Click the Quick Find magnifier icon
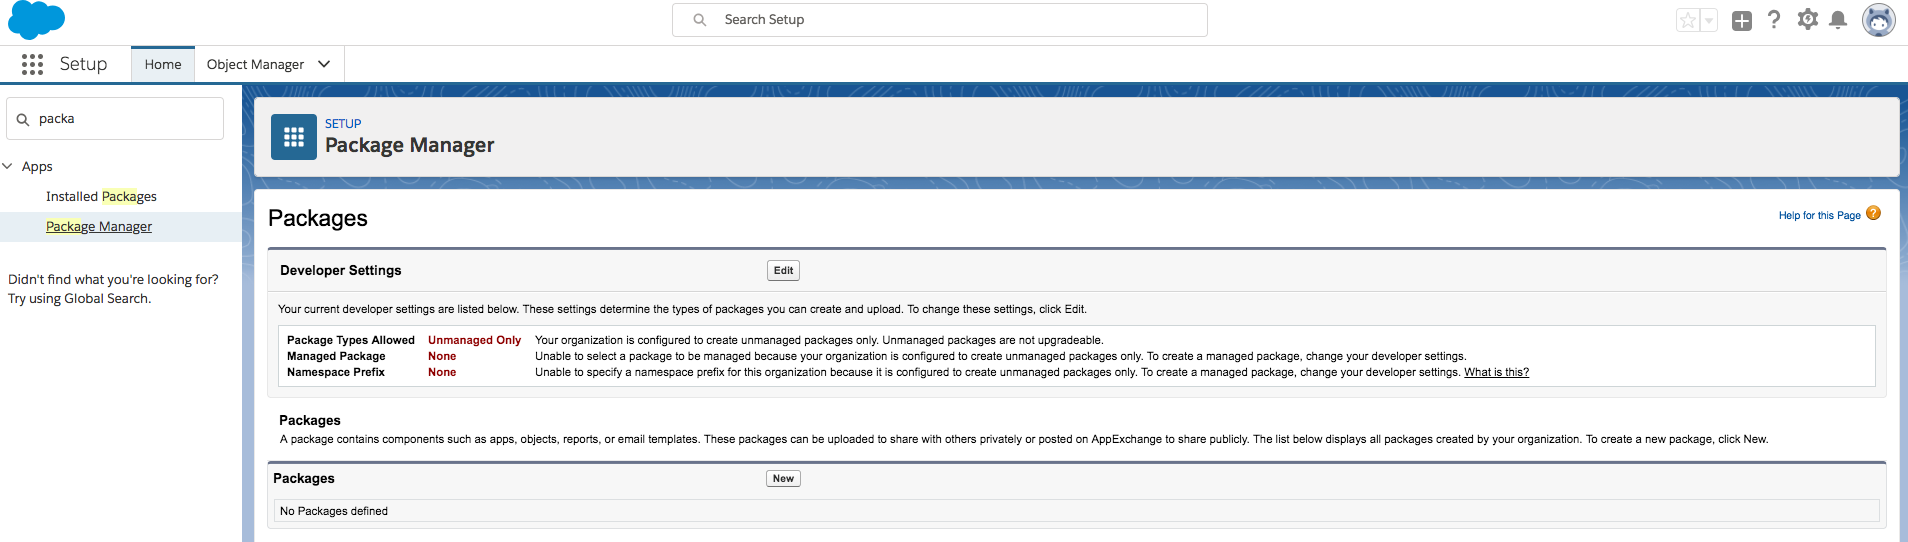 23,119
